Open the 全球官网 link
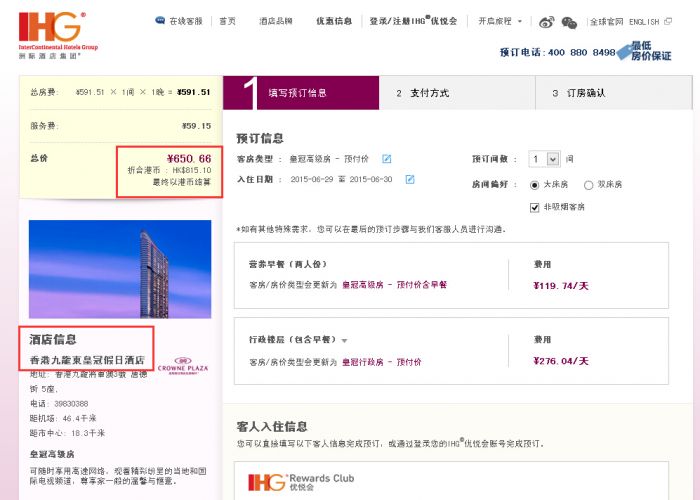 (x=606, y=21)
